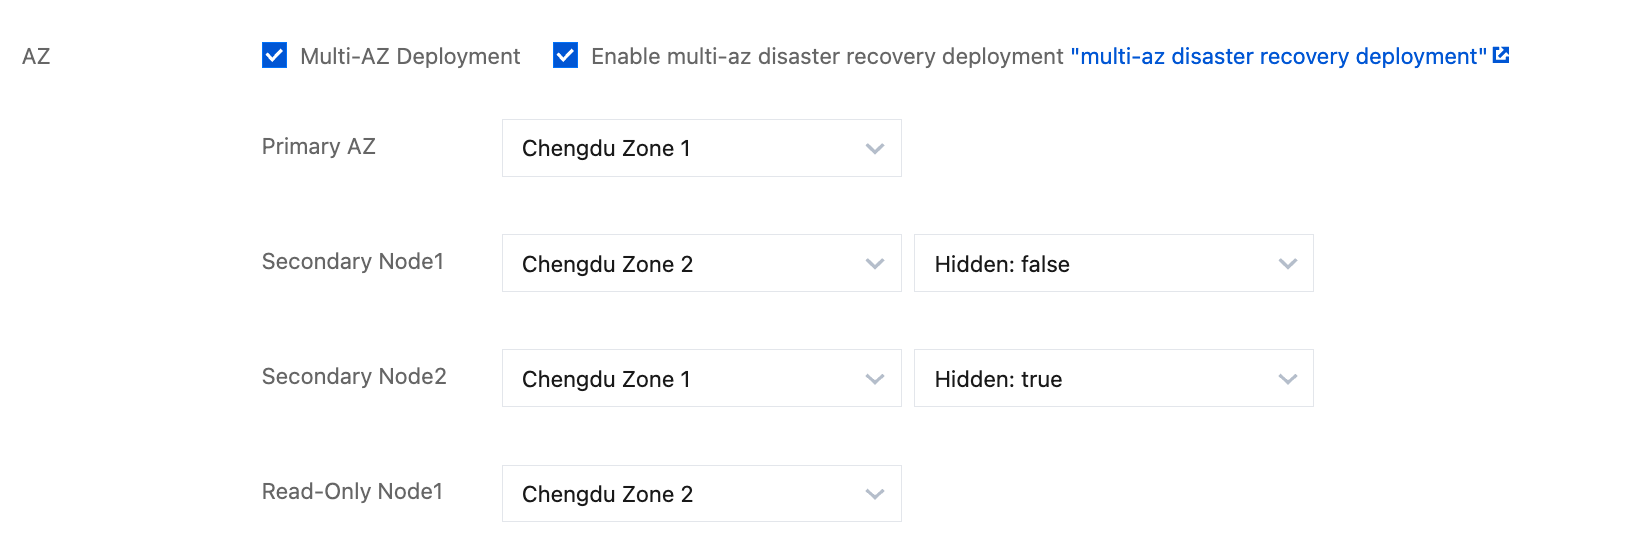Open the Primary AZ Chengdu Zone 1 dropdown
The image size is (1652, 548).
click(x=702, y=148)
